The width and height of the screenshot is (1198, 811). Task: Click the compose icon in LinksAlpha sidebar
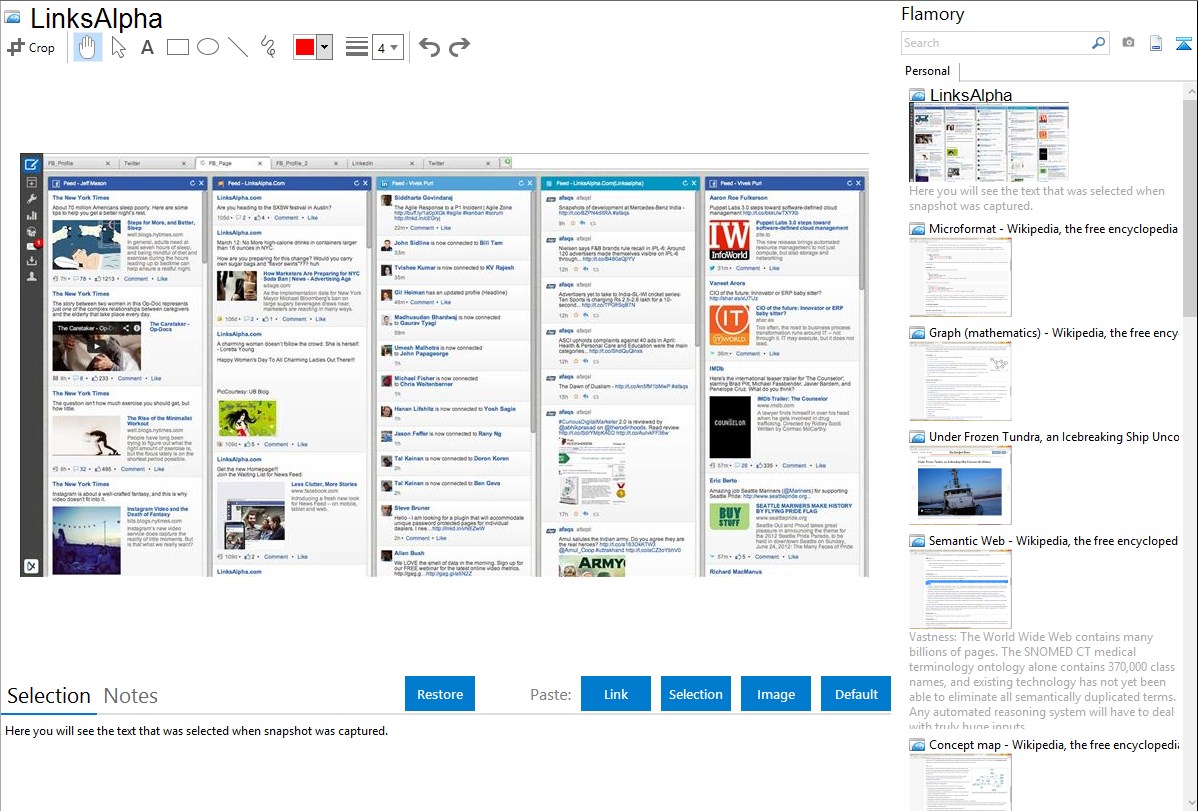point(31,164)
